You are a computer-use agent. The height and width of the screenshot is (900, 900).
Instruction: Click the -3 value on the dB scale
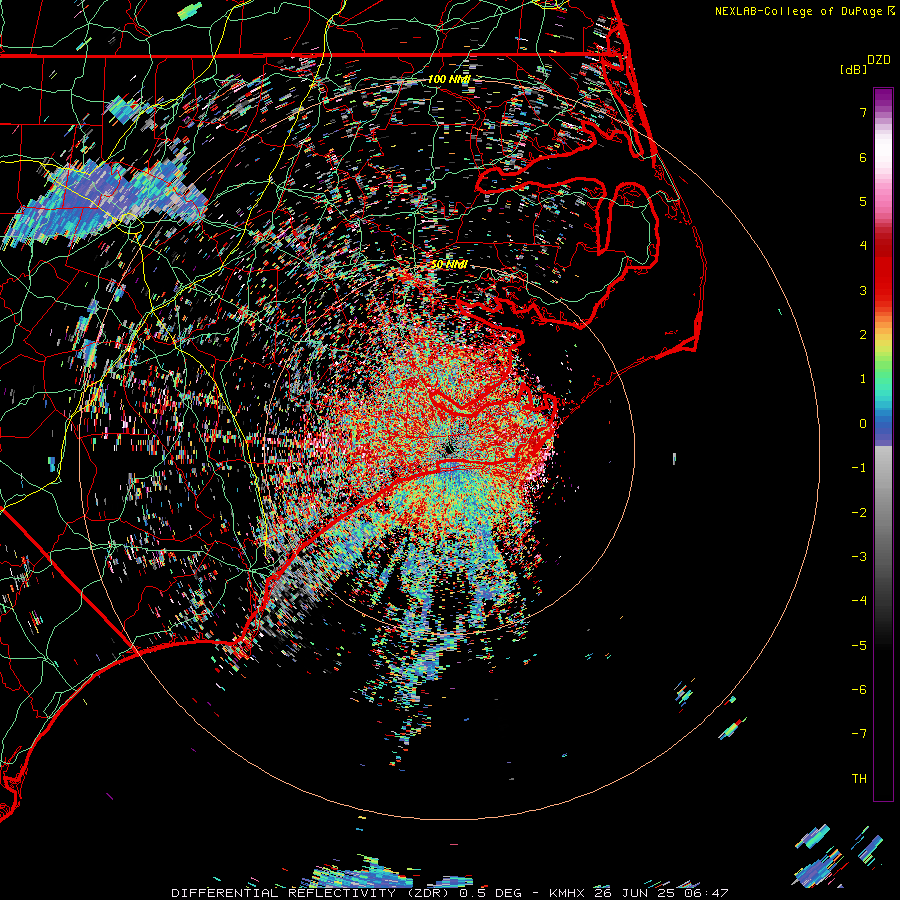pos(859,557)
